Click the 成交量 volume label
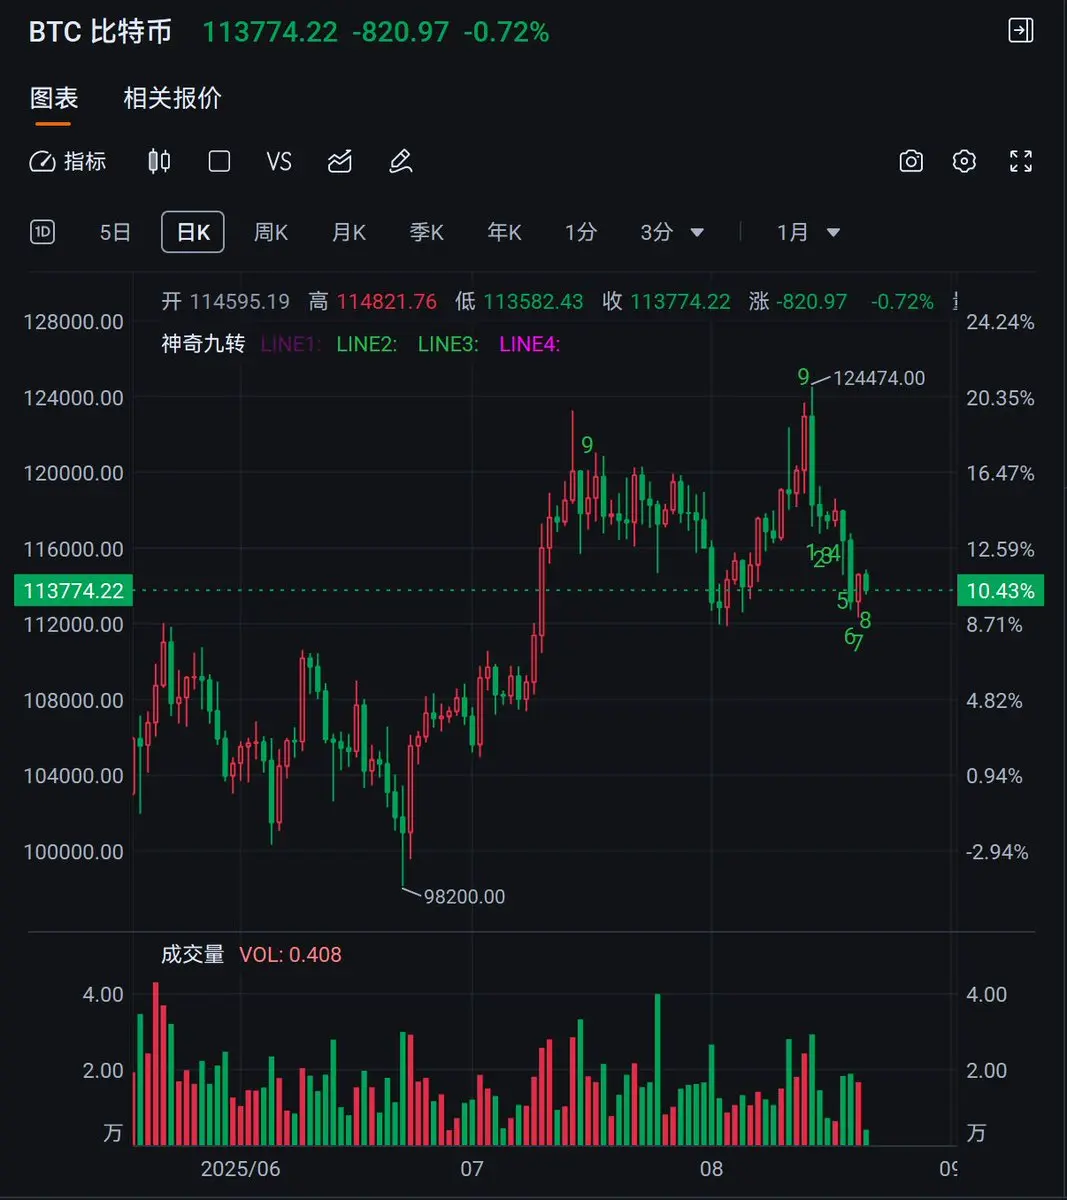The width and height of the screenshot is (1067, 1200). click(192, 954)
